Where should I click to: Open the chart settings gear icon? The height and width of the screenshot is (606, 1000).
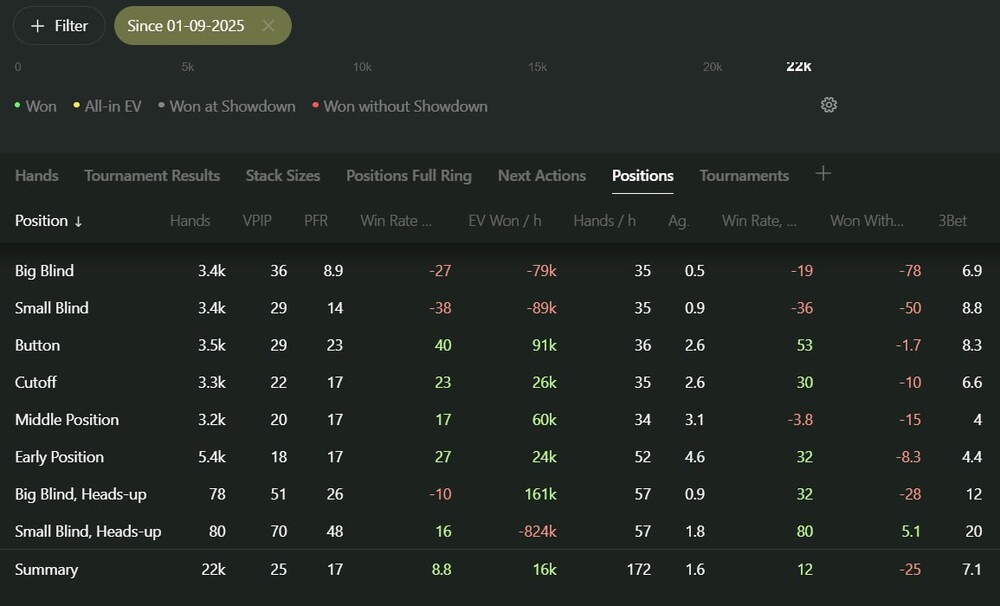pyautogui.click(x=828, y=105)
